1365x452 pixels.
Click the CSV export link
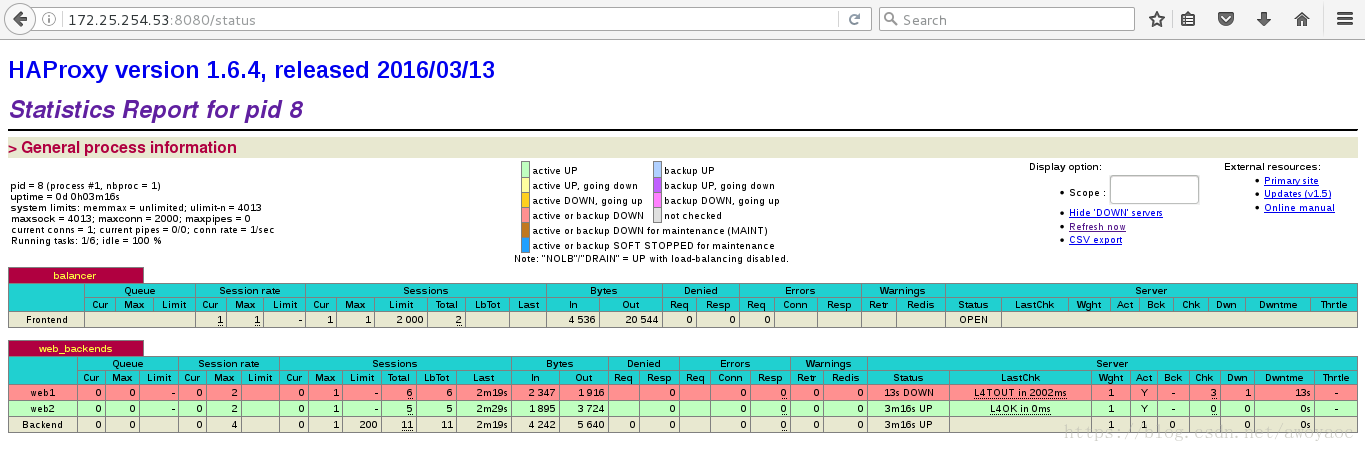(x=1095, y=240)
